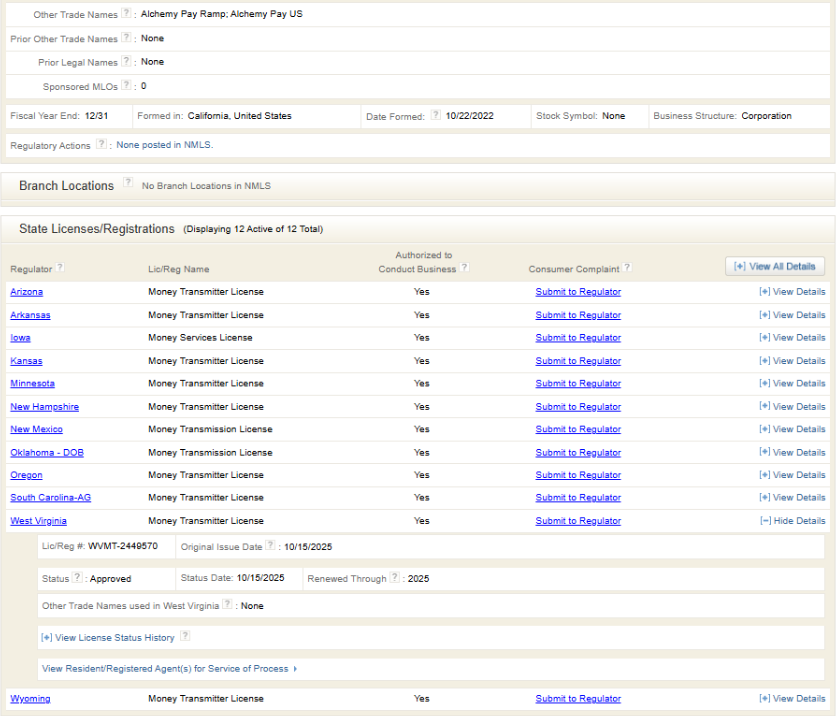
Task: Expand View Details for Wyoming license
Action: click(793, 699)
